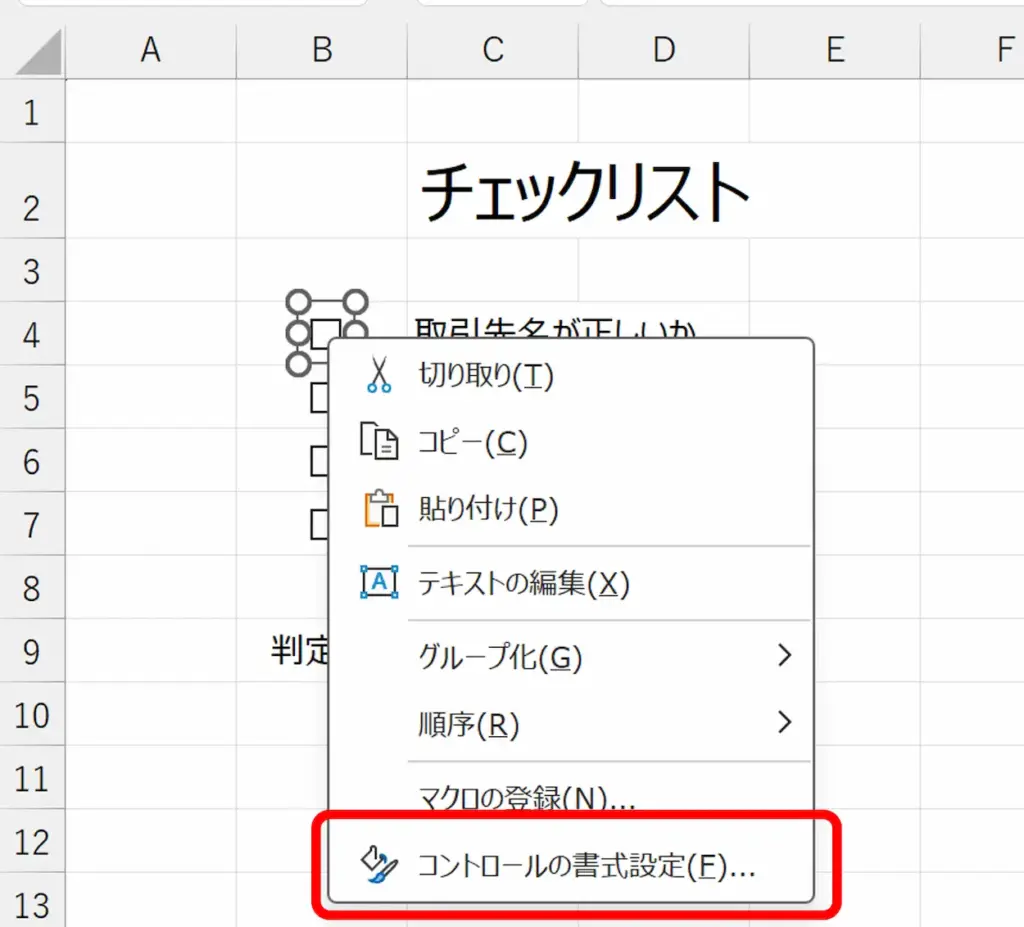Select column header D
Image resolution: width=1024 pixels, height=927 pixels.
(x=663, y=50)
